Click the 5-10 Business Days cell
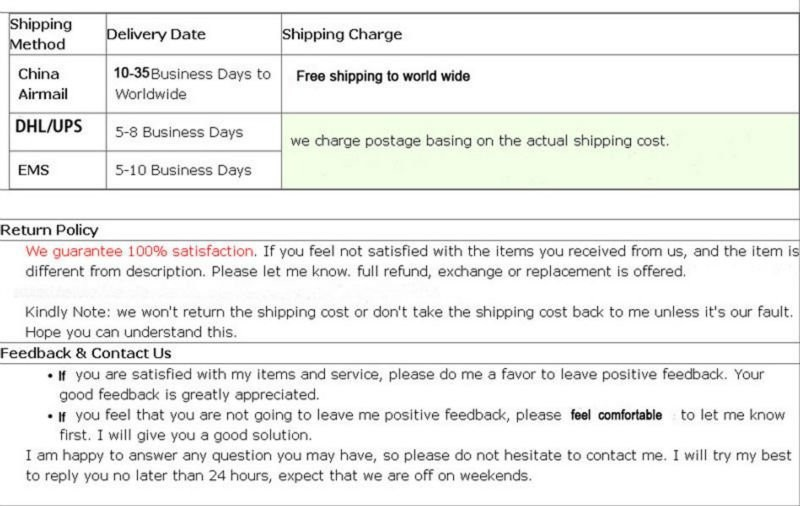The image size is (800, 506). pyautogui.click(x=193, y=170)
